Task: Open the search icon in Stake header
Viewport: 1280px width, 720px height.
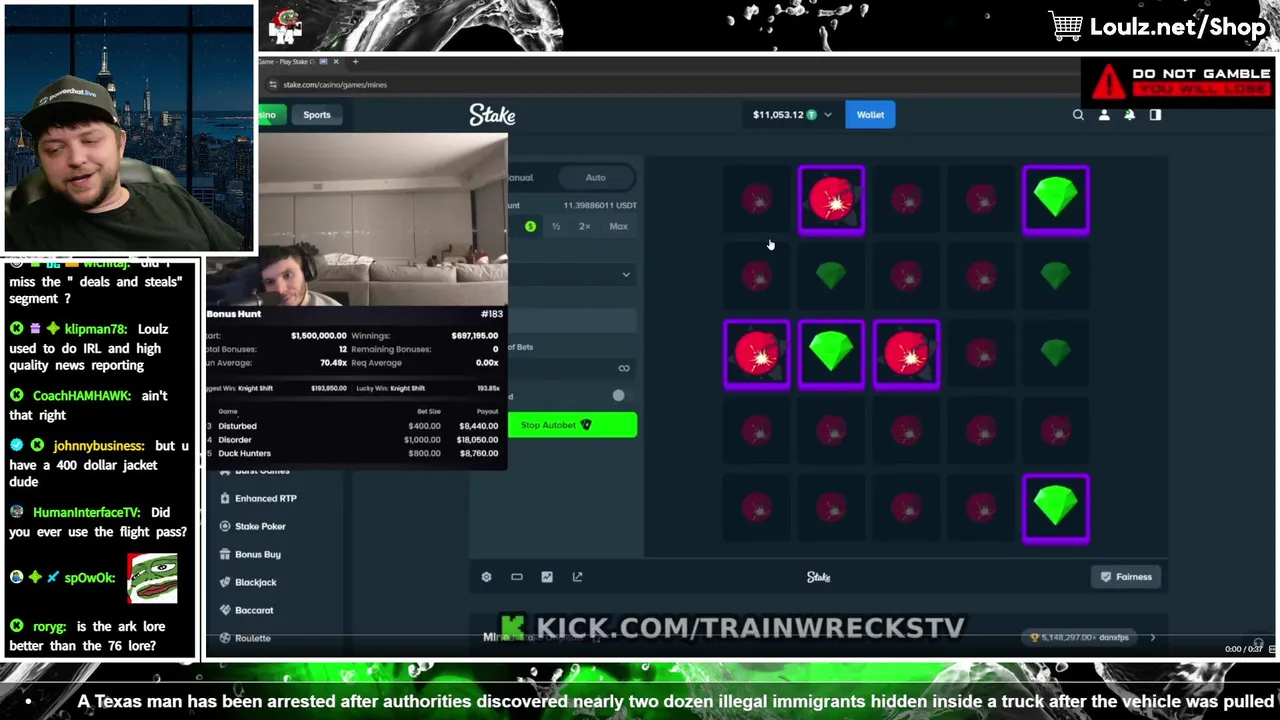Action: point(1078,115)
